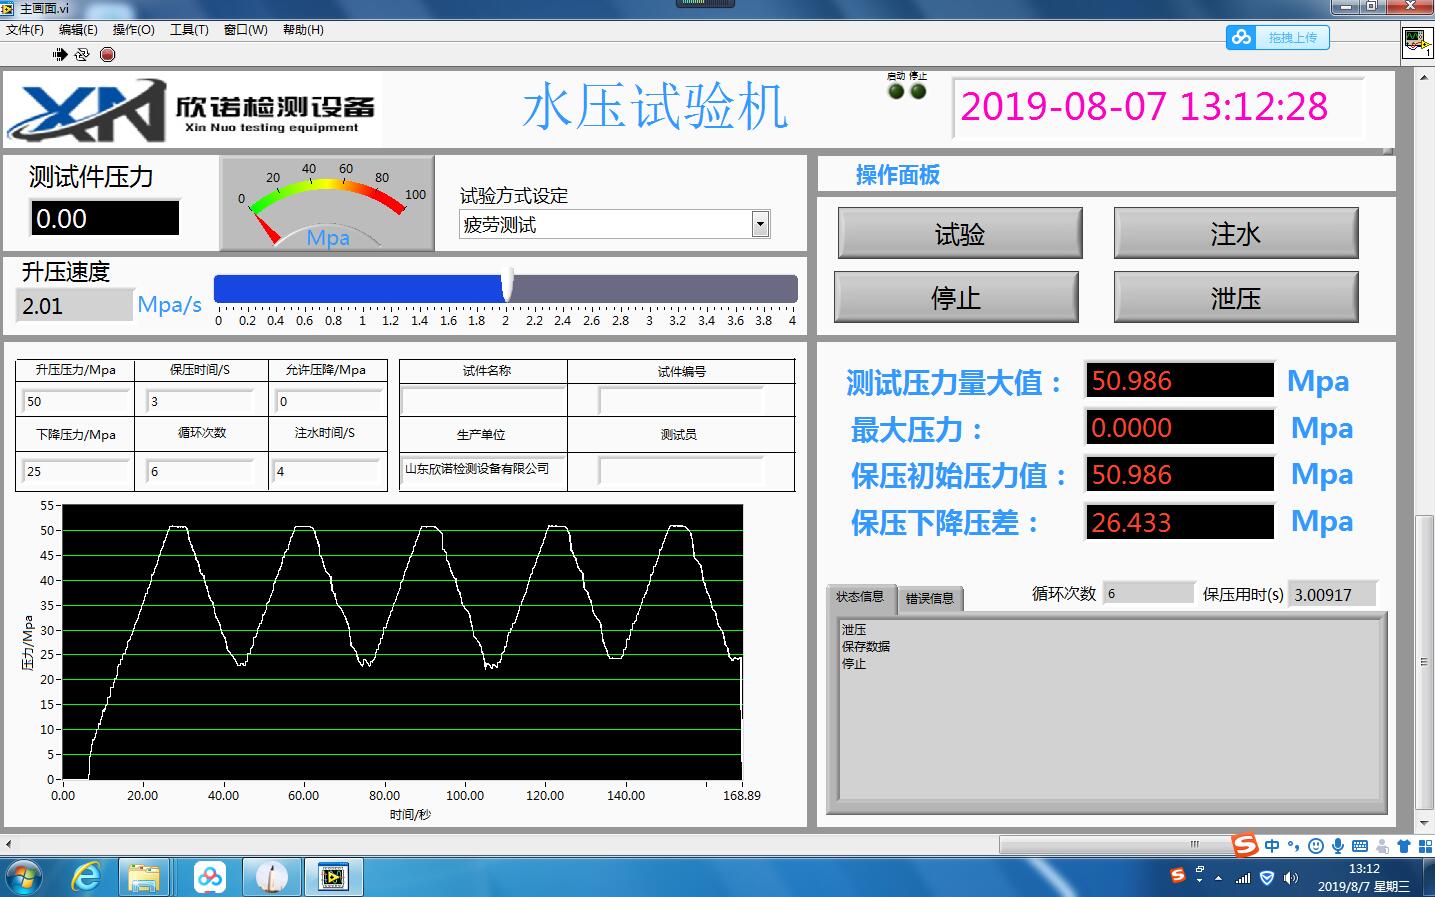Click the 升压速度 slider handle

(x=508, y=286)
